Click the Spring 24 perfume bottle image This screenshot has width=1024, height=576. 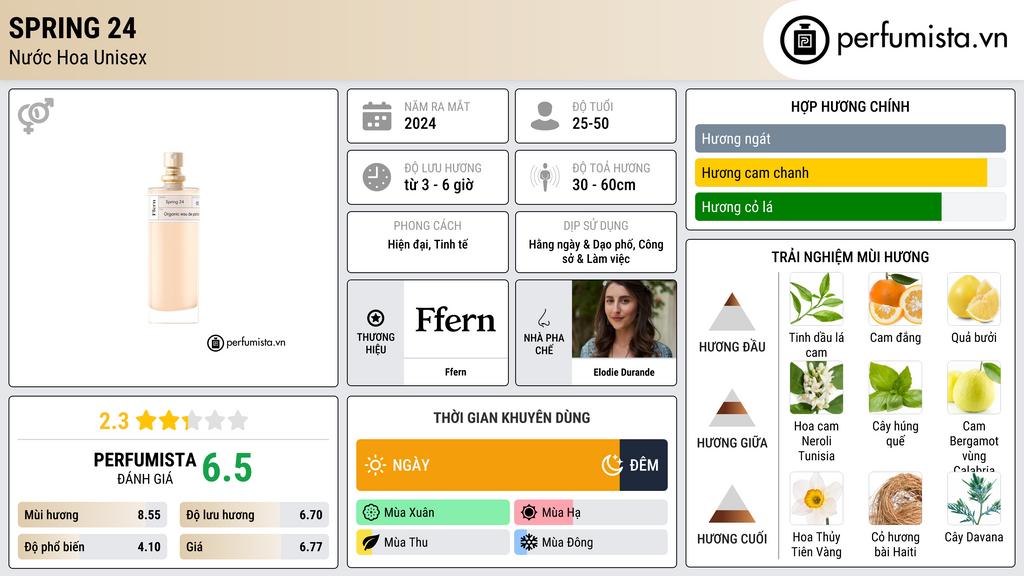coord(173,238)
